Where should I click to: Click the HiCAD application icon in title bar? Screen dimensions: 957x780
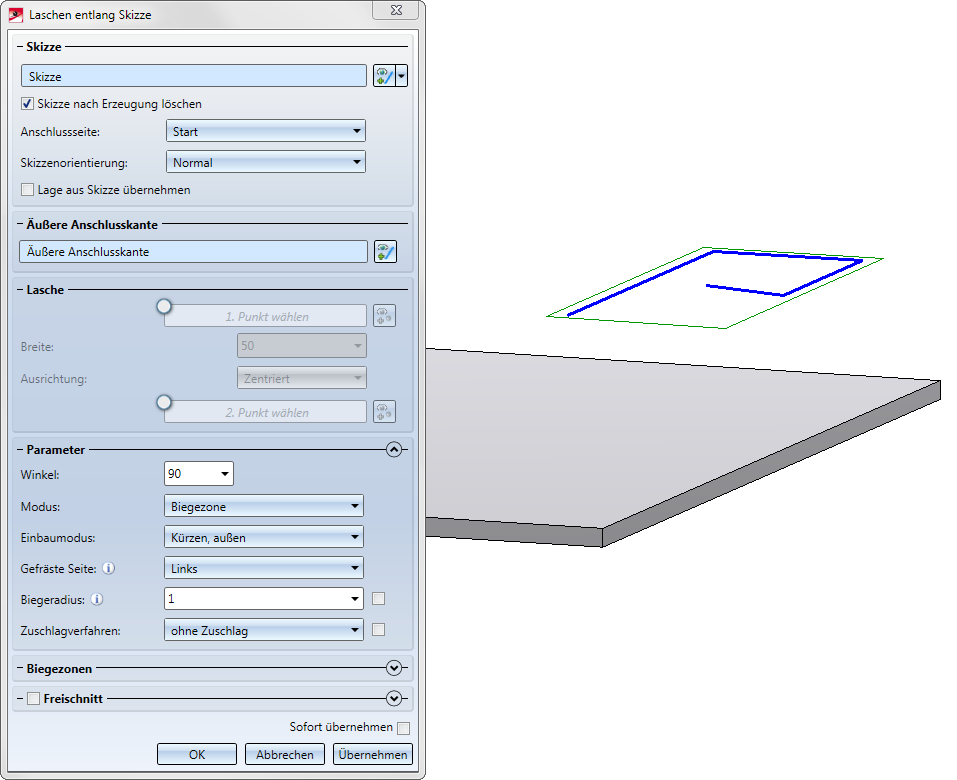[x=16, y=15]
